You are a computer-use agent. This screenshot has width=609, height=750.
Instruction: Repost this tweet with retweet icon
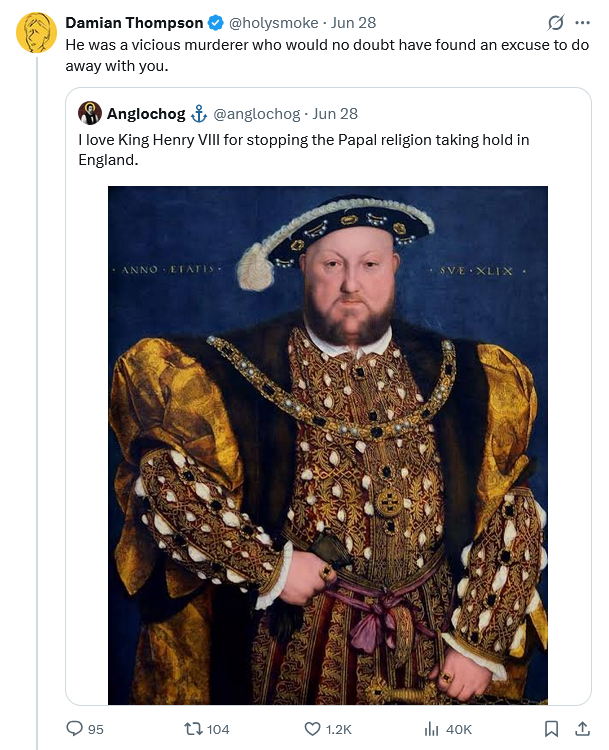(193, 729)
